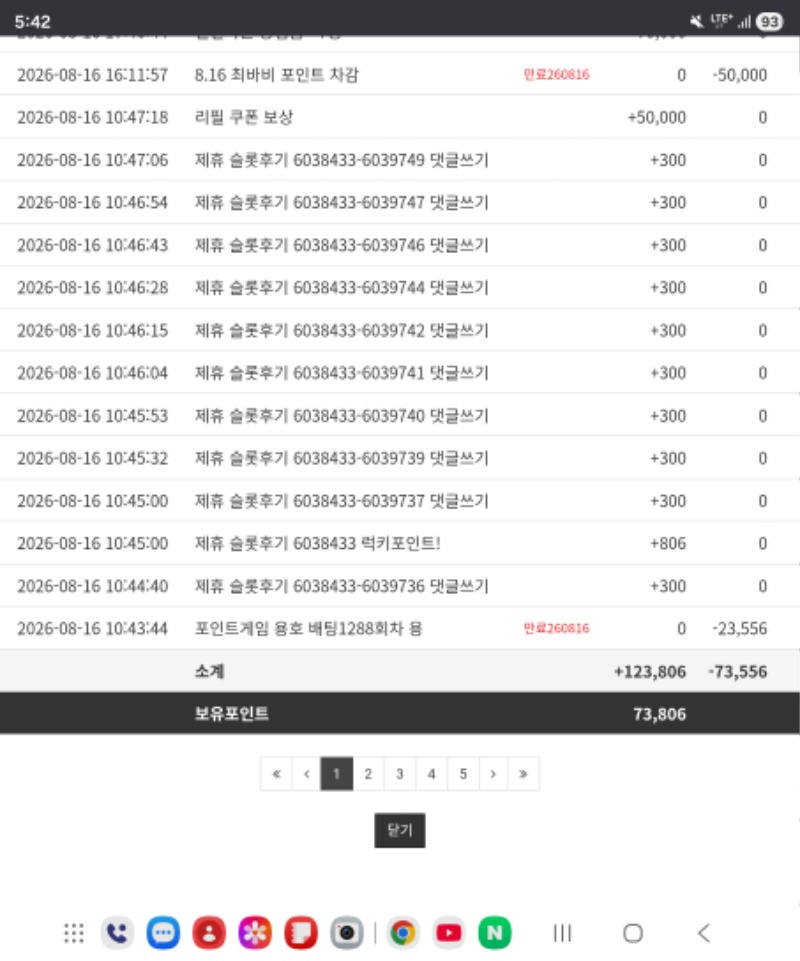This screenshot has width=800, height=961.
Task: Tap the Android back navigation button
Action: tap(704, 933)
